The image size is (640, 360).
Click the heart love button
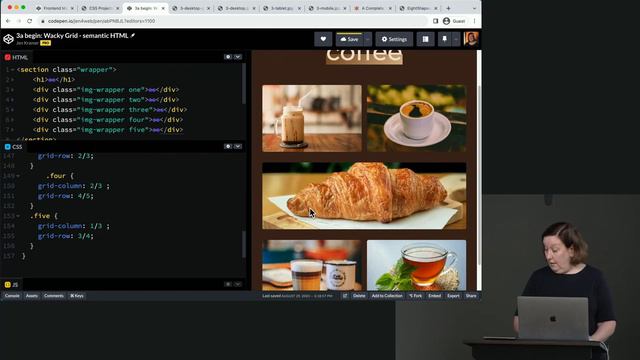pyautogui.click(x=323, y=39)
